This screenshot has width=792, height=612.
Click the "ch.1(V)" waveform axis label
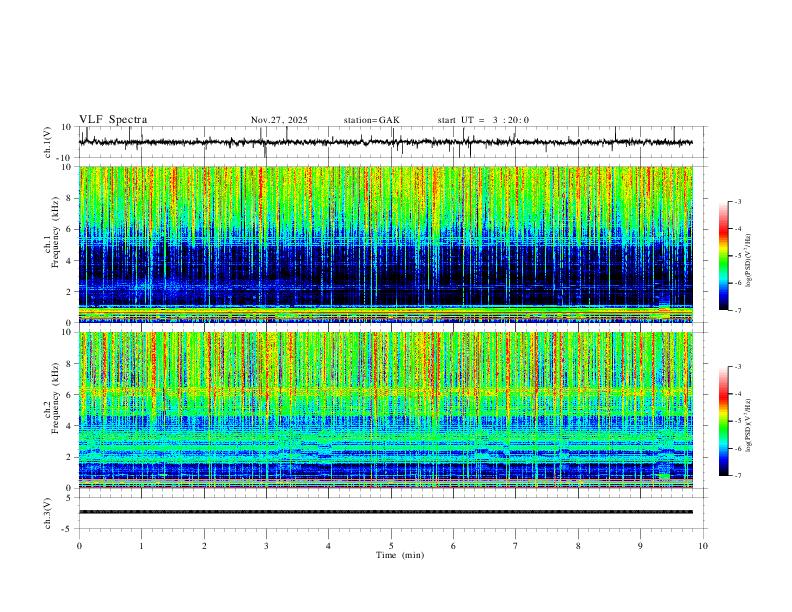(x=48, y=142)
